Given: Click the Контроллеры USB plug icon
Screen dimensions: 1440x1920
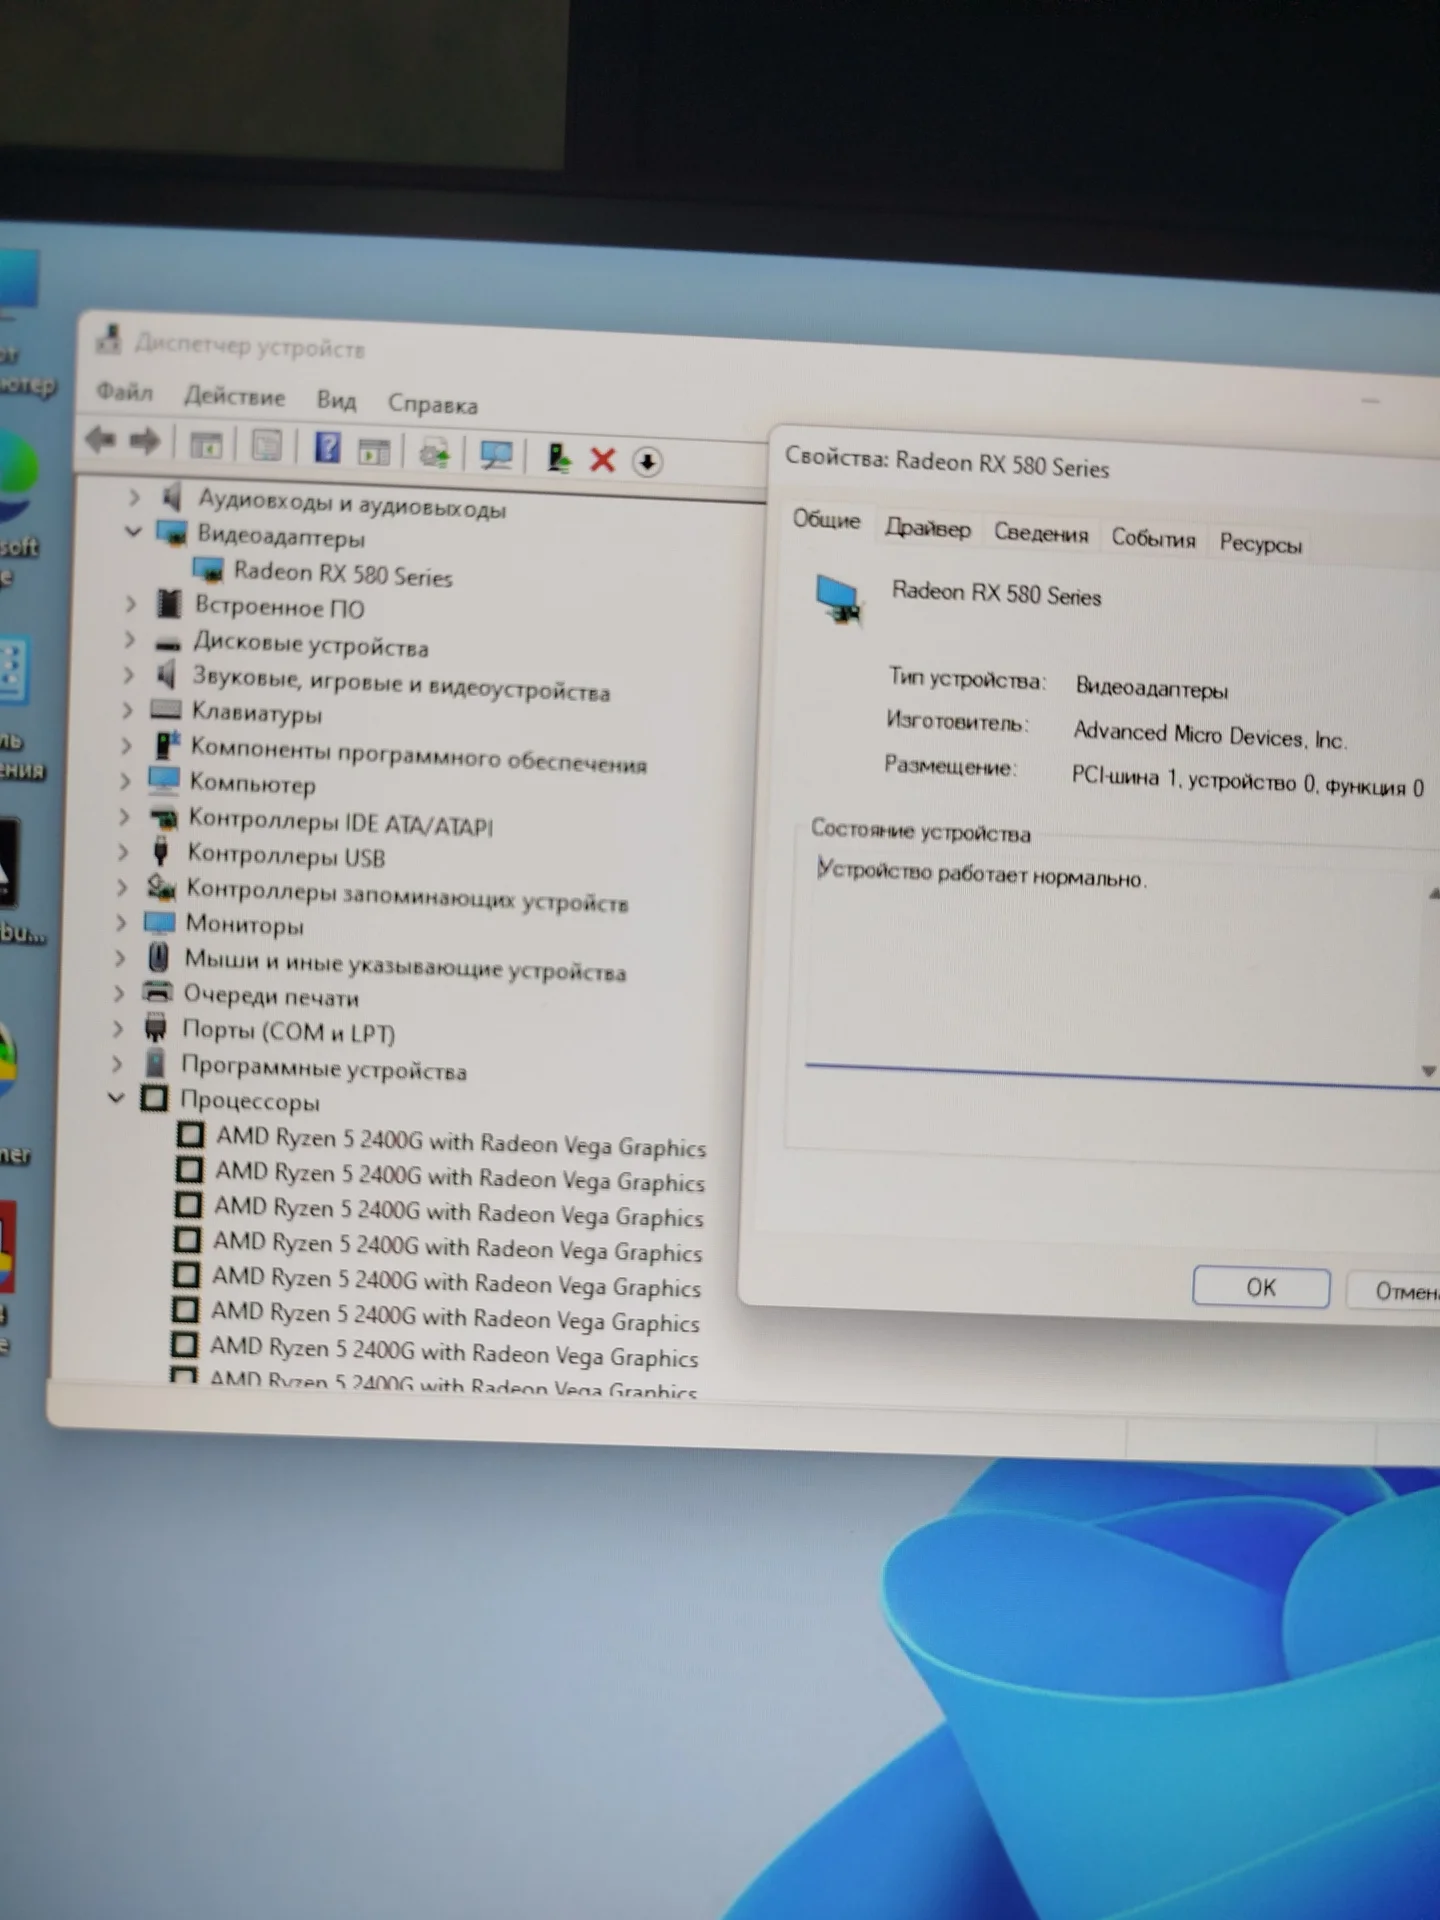Looking at the screenshot, I should [160, 851].
